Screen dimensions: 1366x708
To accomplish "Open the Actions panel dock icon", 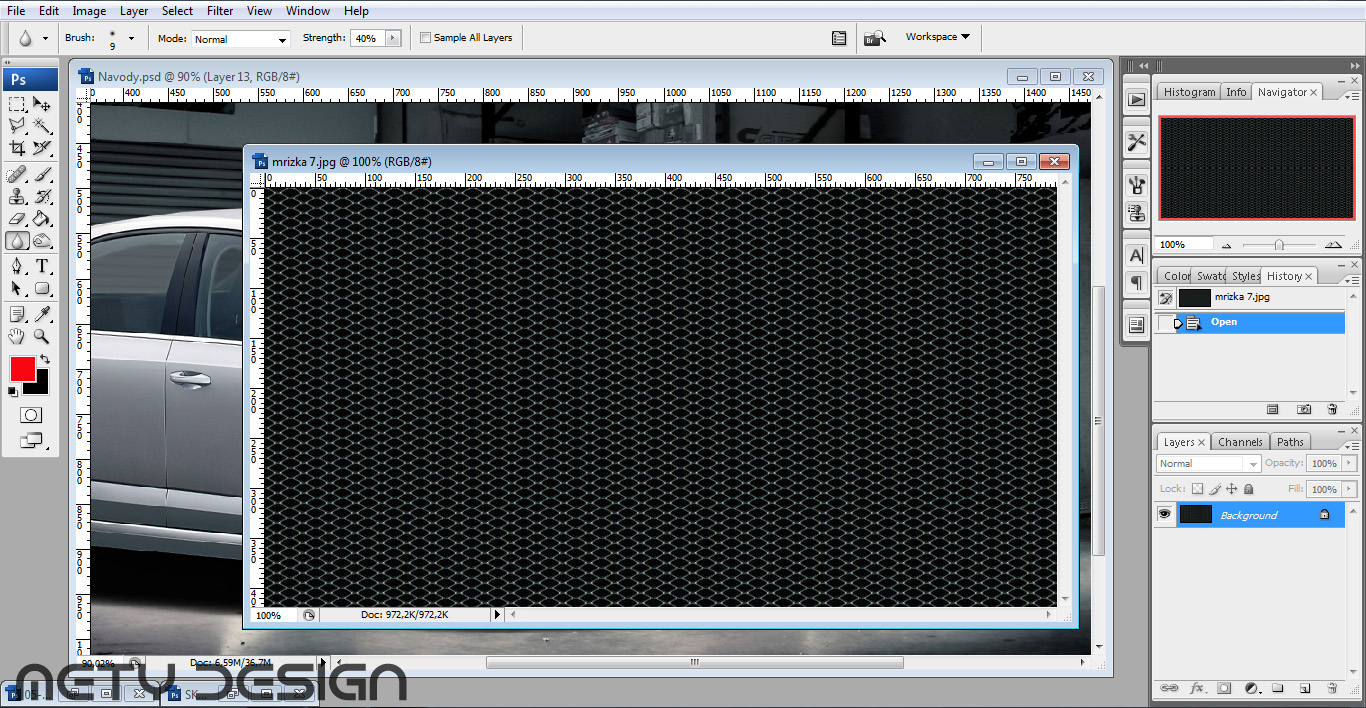I will (1136, 99).
